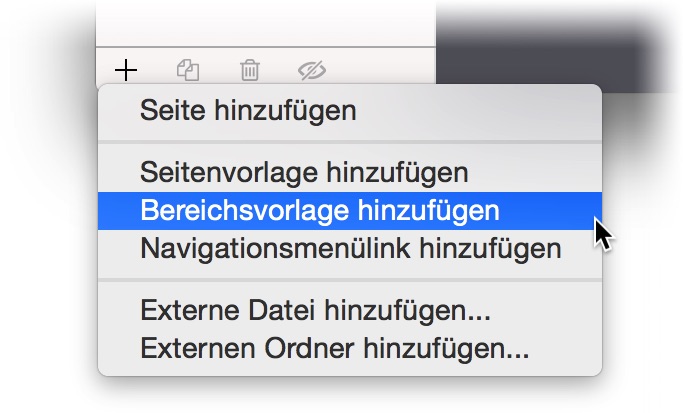The image size is (683, 413).
Task: Hit the bin icon in bottom toolbar
Action: 249,70
